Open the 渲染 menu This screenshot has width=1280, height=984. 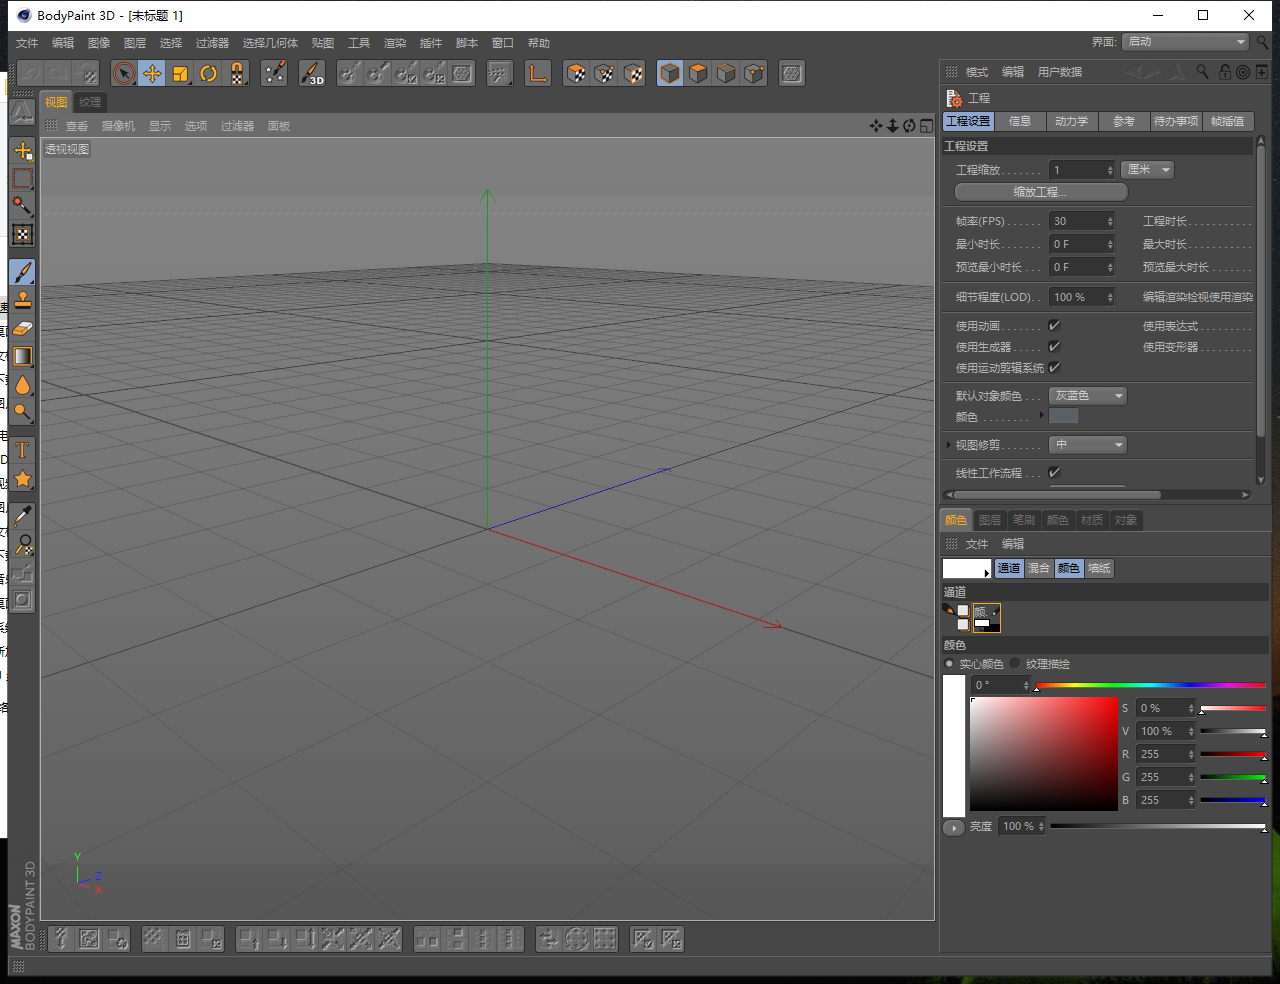click(x=395, y=43)
